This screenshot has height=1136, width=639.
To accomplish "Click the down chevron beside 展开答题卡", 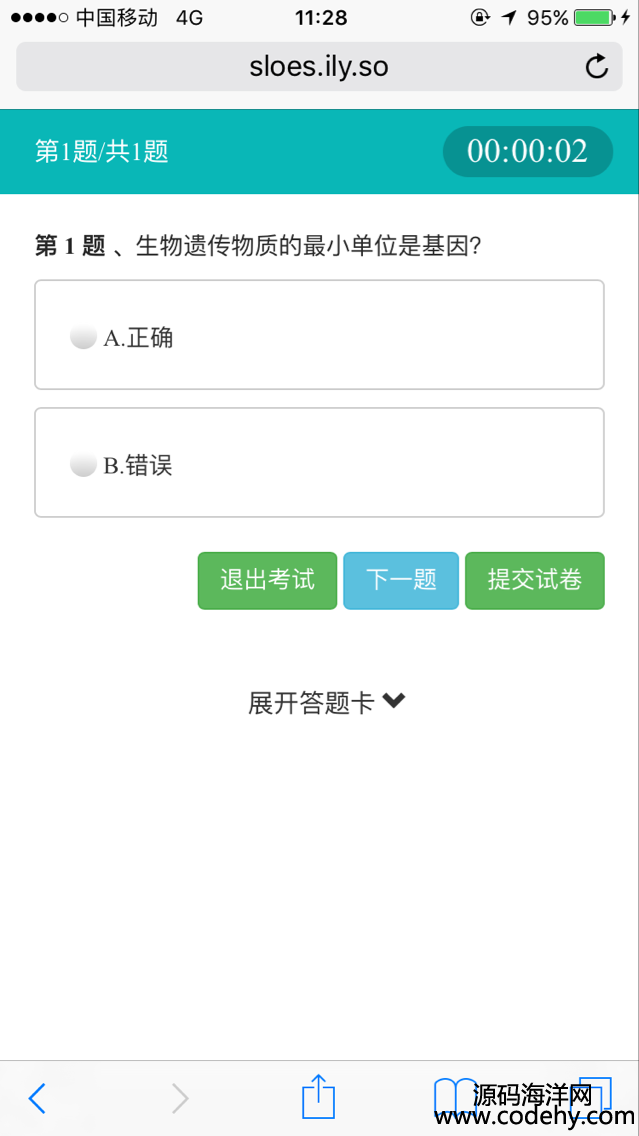I will coord(394,702).
